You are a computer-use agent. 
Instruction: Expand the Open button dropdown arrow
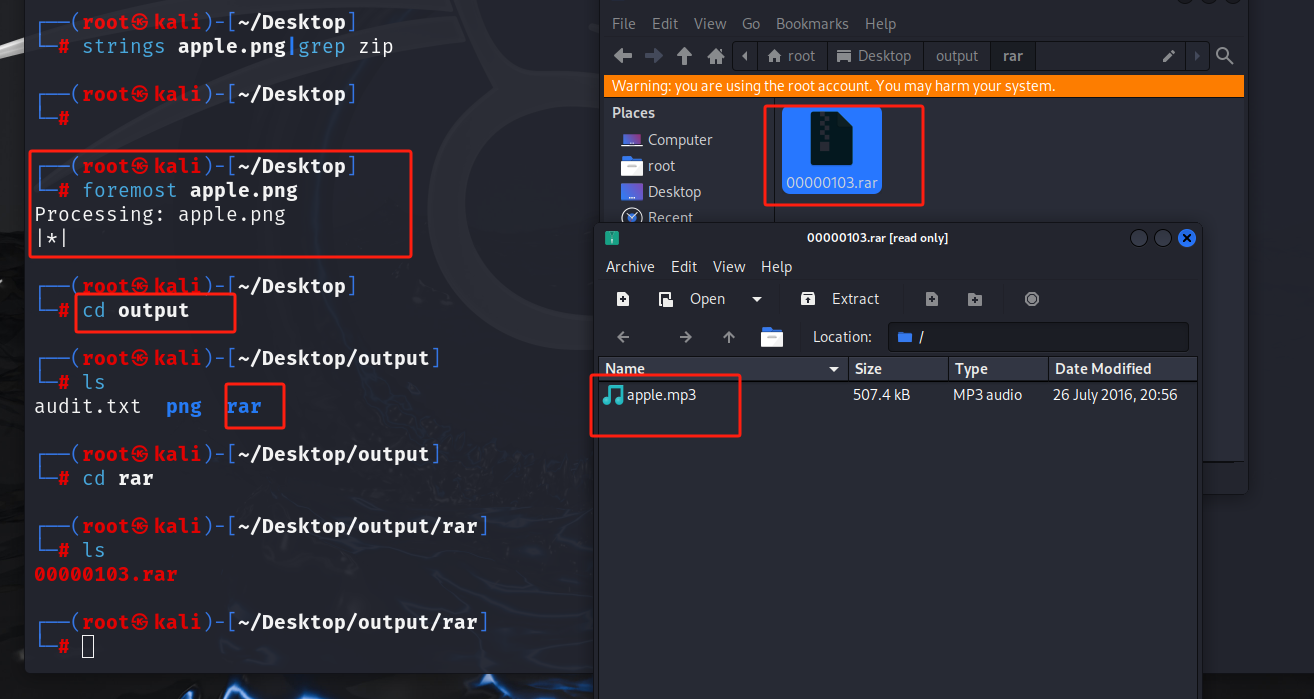click(757, 299)
